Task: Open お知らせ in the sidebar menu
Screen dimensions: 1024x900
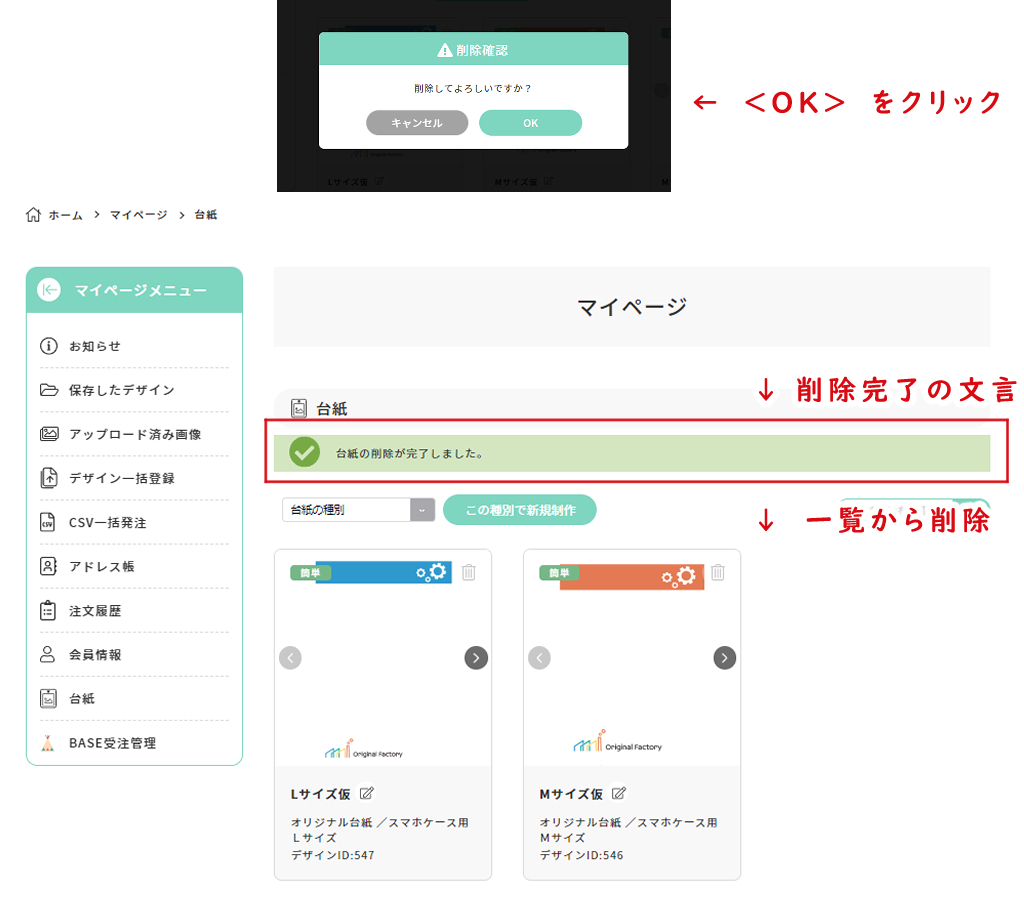Action: [95, 346]
